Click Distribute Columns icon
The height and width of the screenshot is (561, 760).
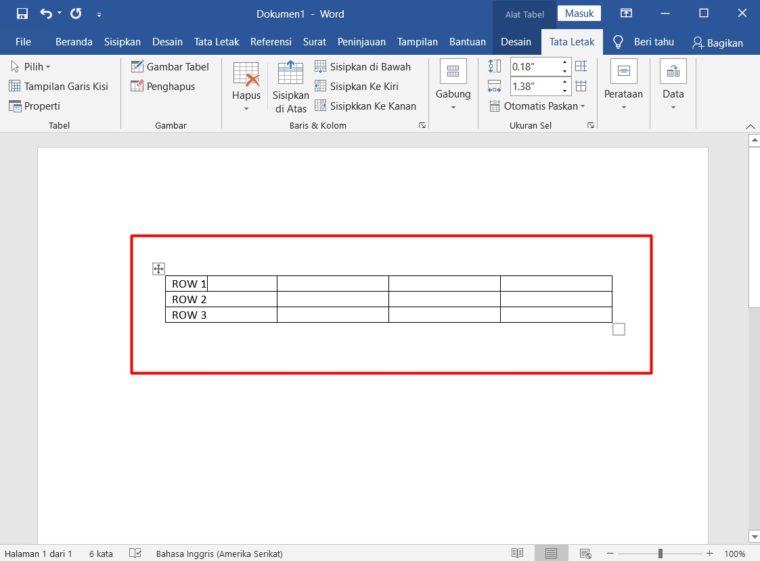point(581,86)
